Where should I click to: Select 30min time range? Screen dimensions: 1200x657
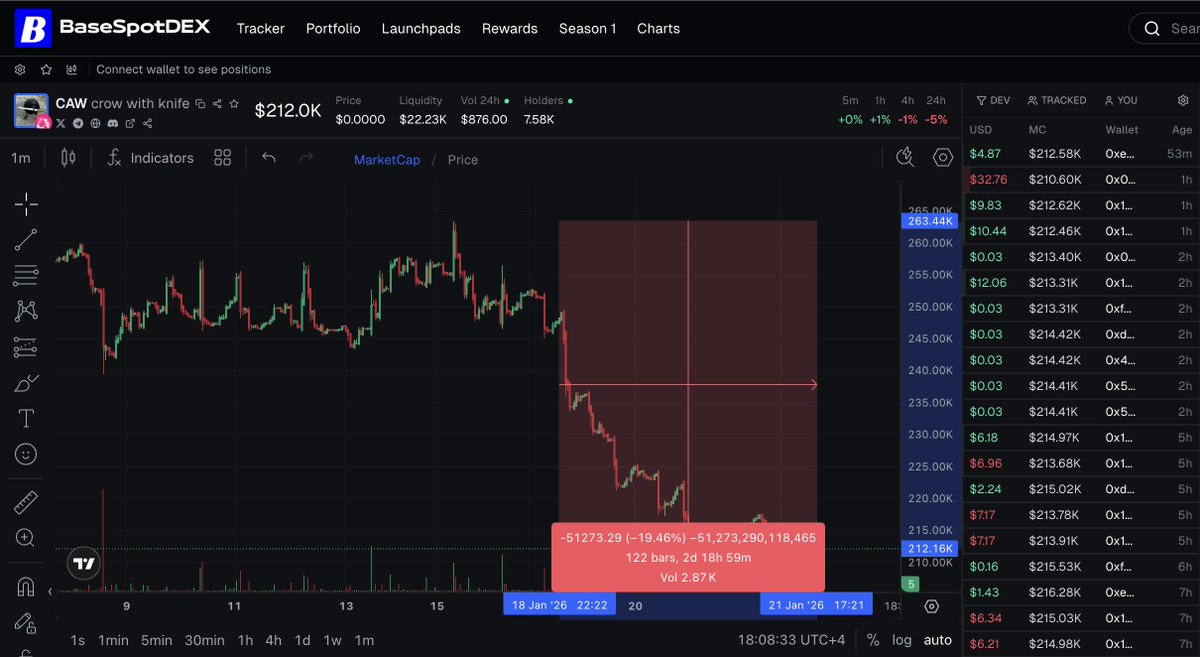click(204, 640)
